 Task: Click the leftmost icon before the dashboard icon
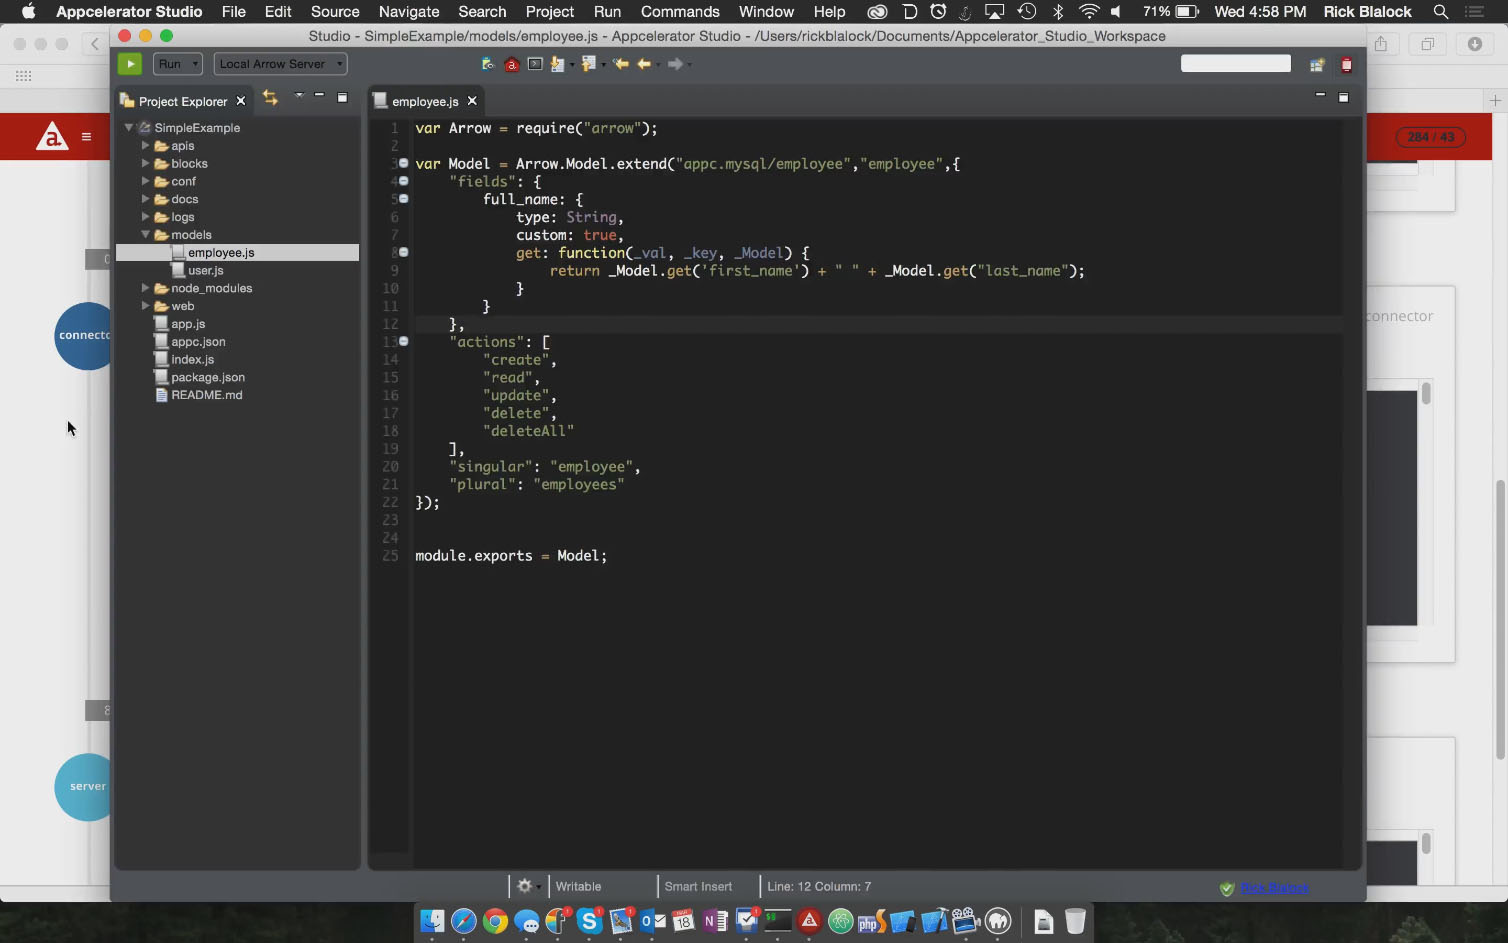pos(488,64)
